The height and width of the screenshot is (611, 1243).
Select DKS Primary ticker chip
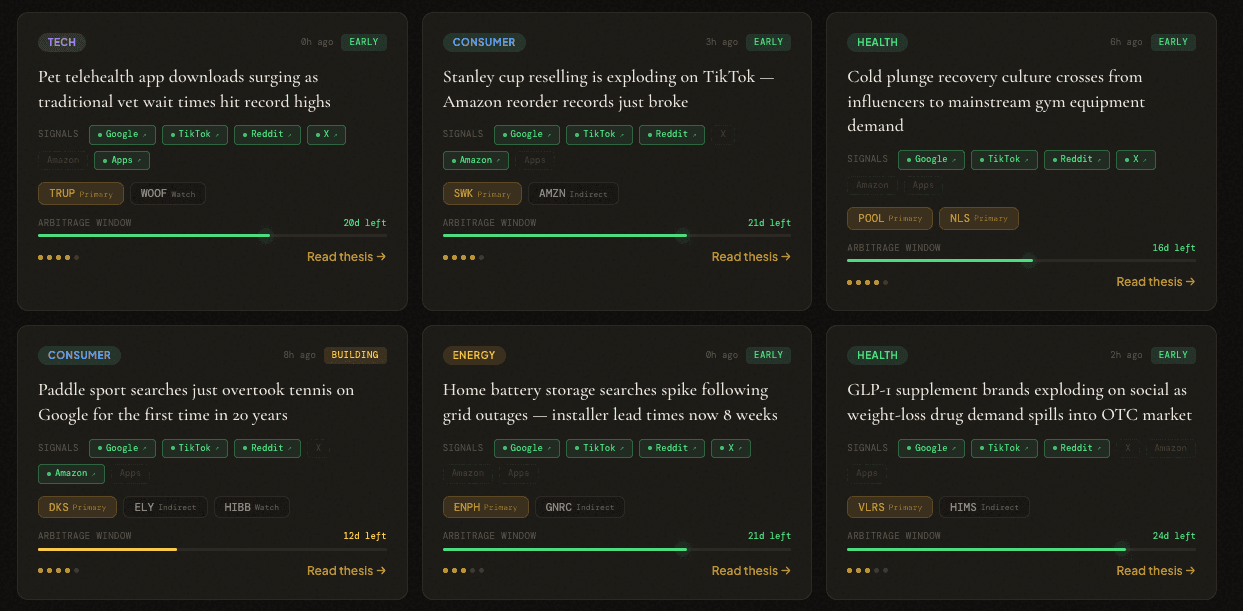(x=77, y=507)
